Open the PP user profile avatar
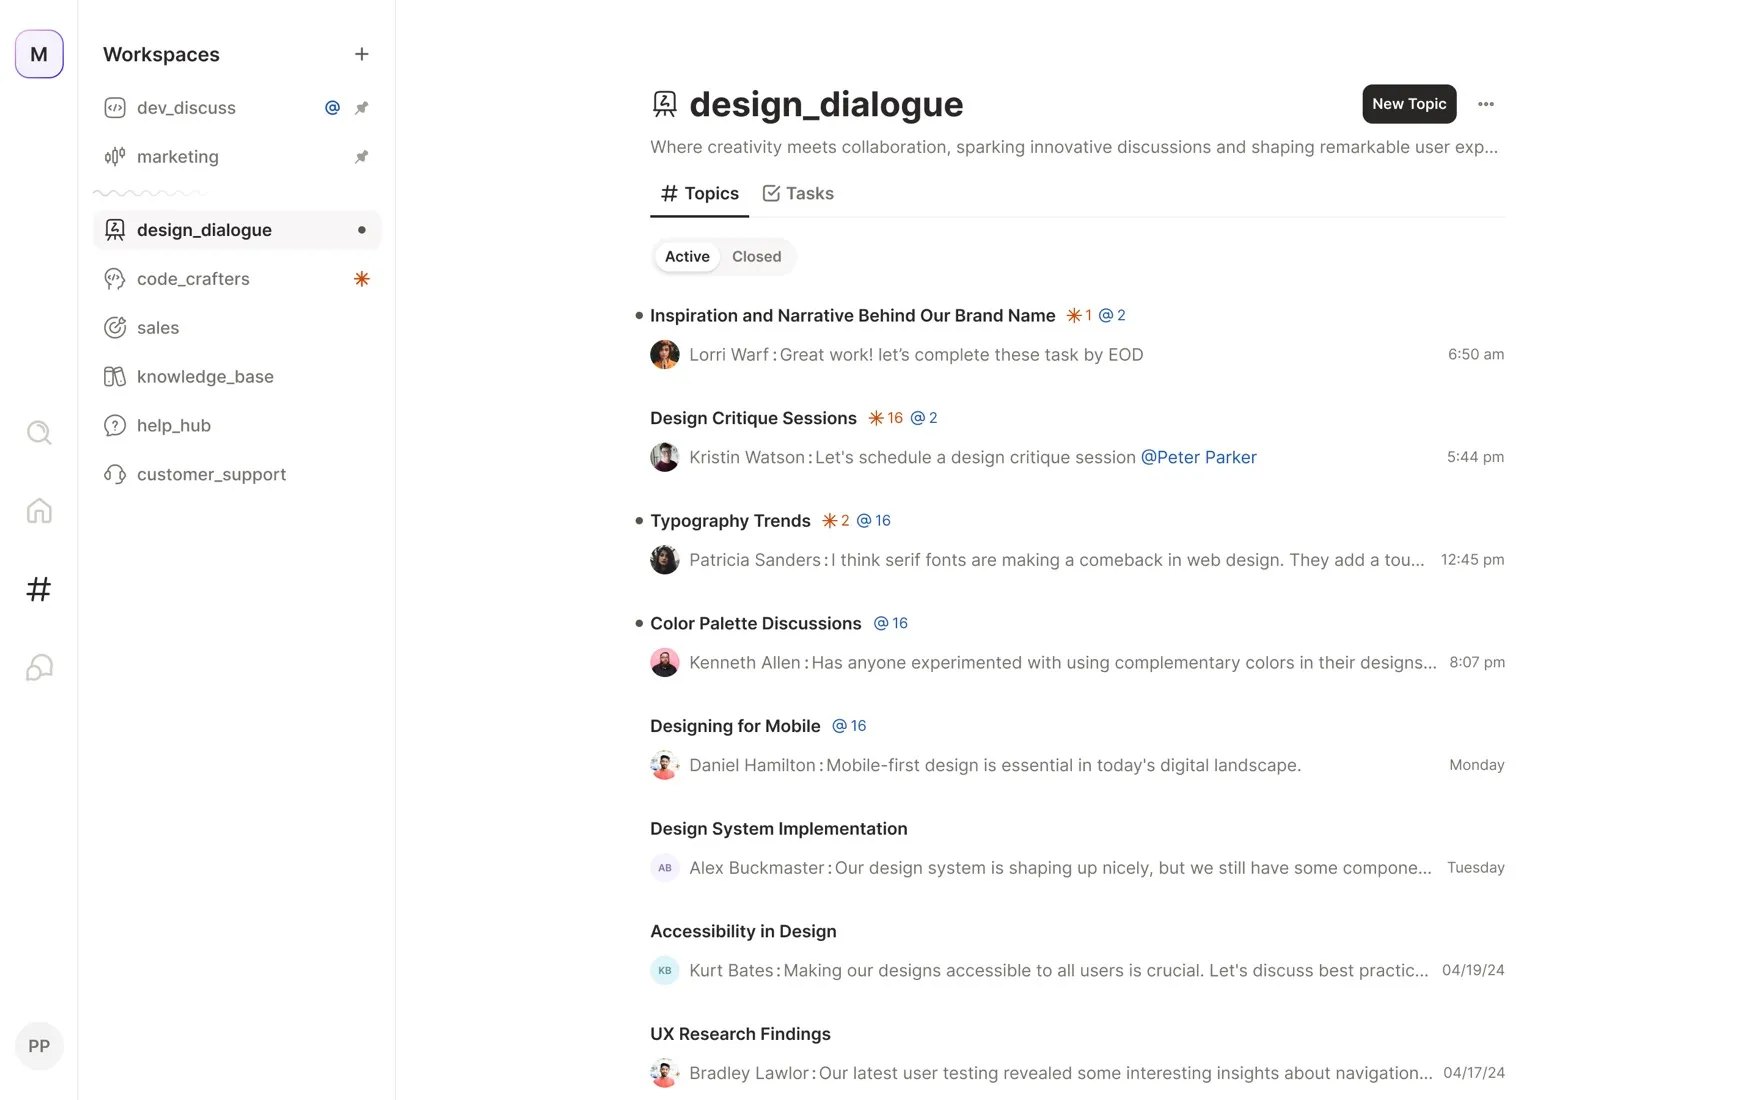 pyautogui.click(x=39, y=1046)
